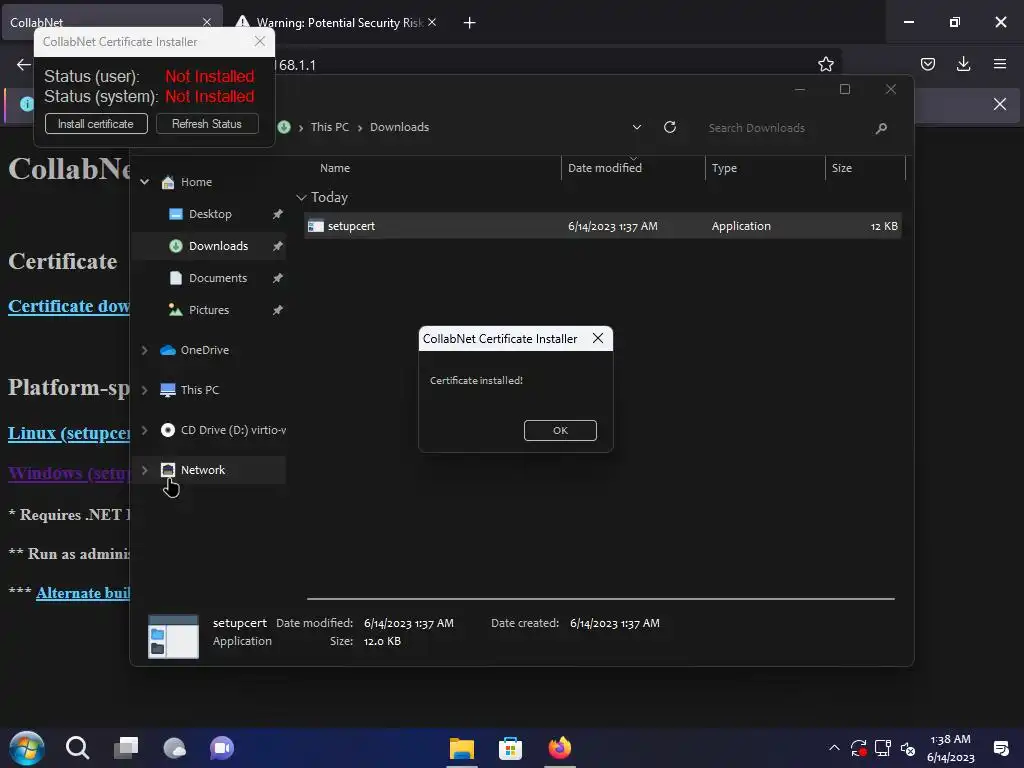Viewport: 1024px width, 768px height.
Task: Open the Windows Start menu
Action: [x=27, y=748]
